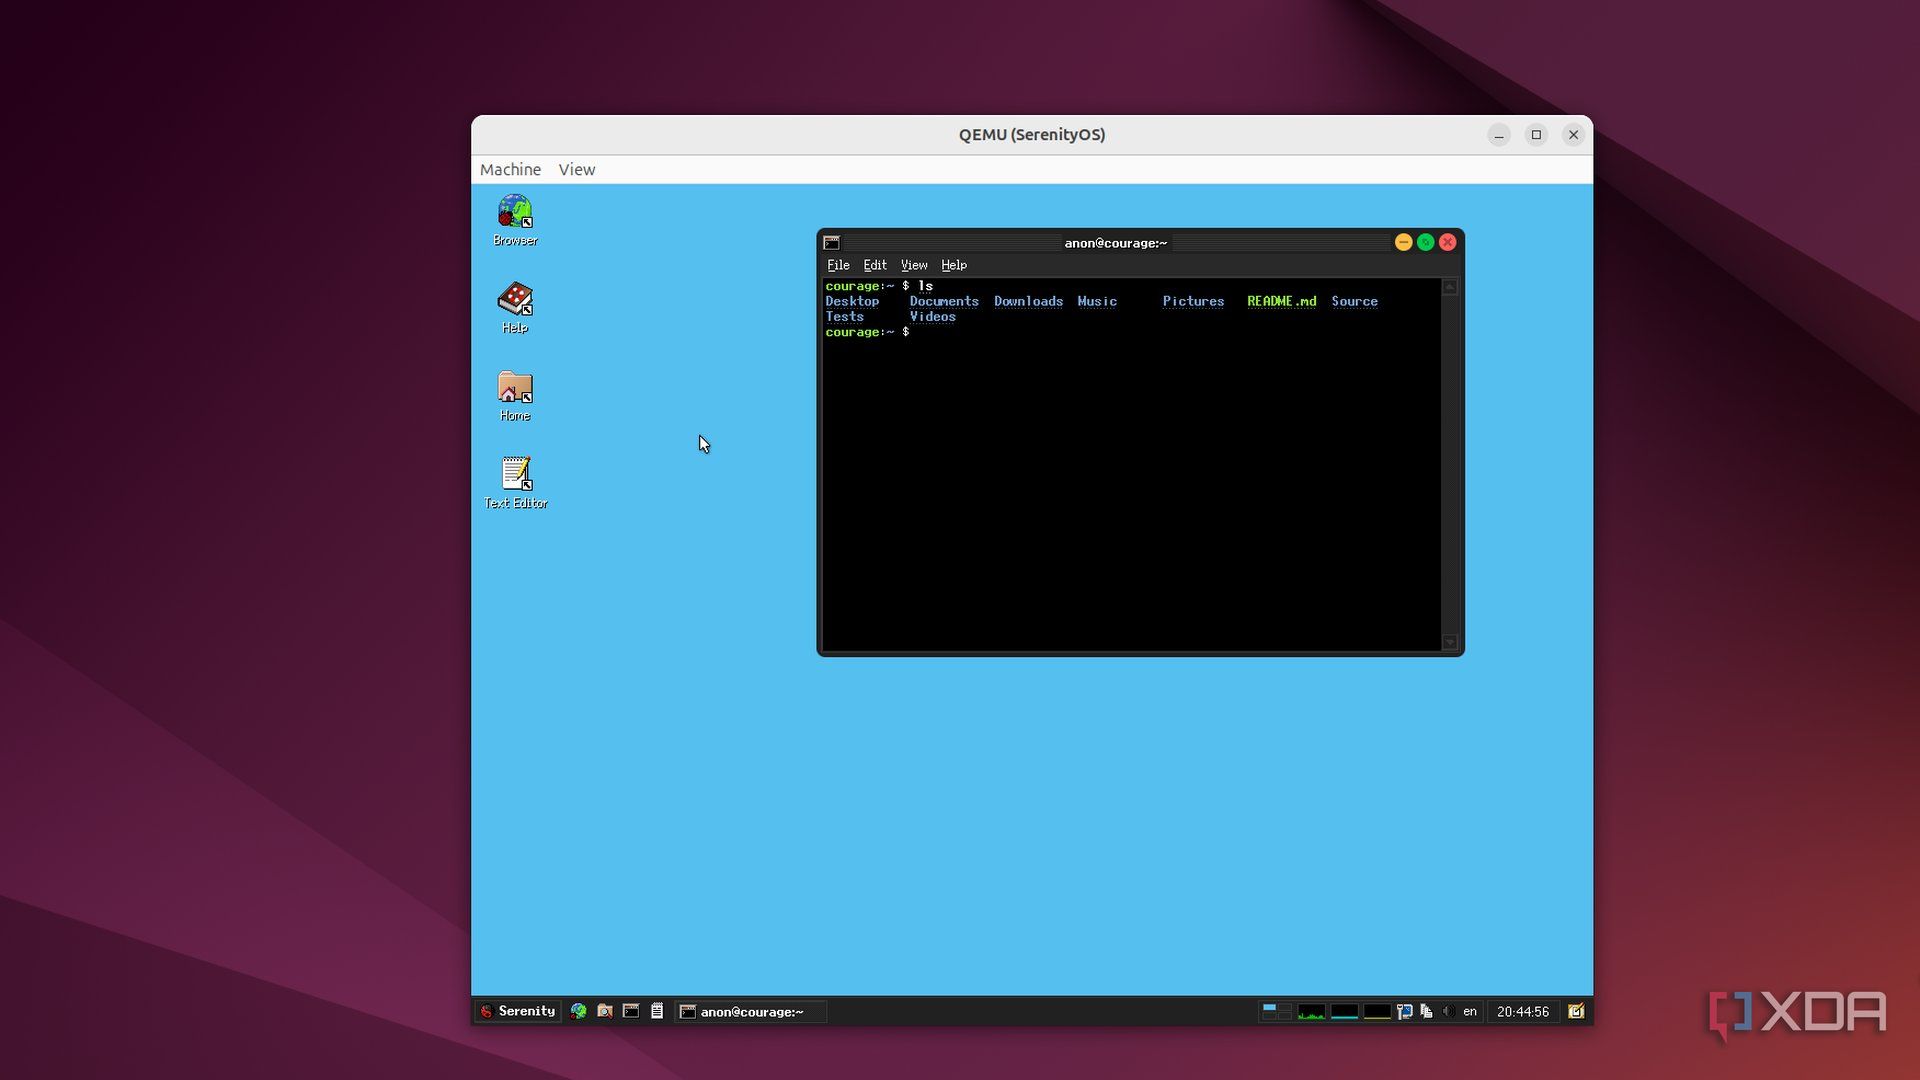Viewport: 1920px width, 1080px height.
Task: Click 'README.md' in the ls output
Action: [x=1281, y=301]
